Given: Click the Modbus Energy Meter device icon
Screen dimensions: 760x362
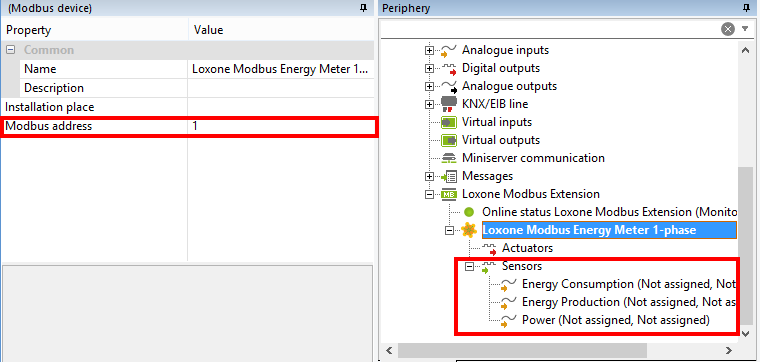Looking at the screenshot, I should coord(469,230).
